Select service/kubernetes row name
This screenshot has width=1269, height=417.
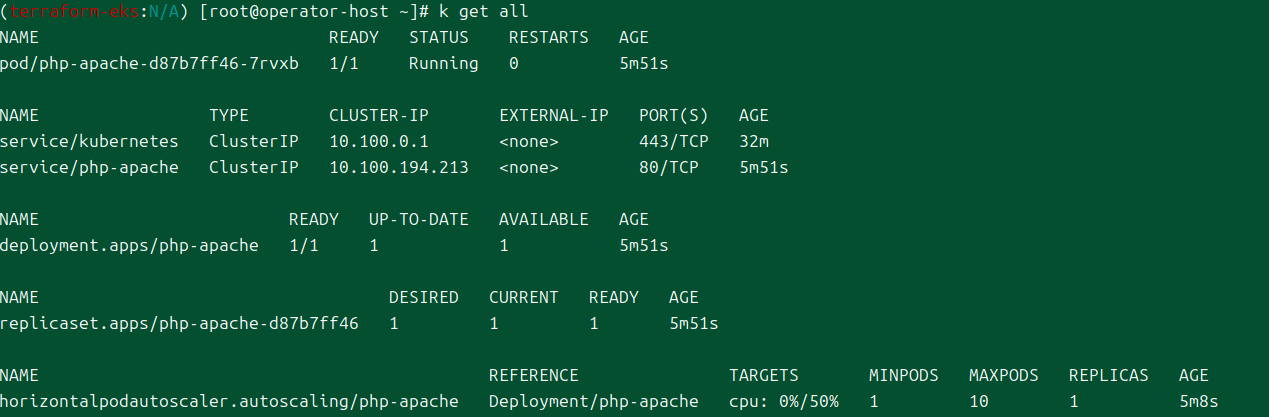[89, 142]
